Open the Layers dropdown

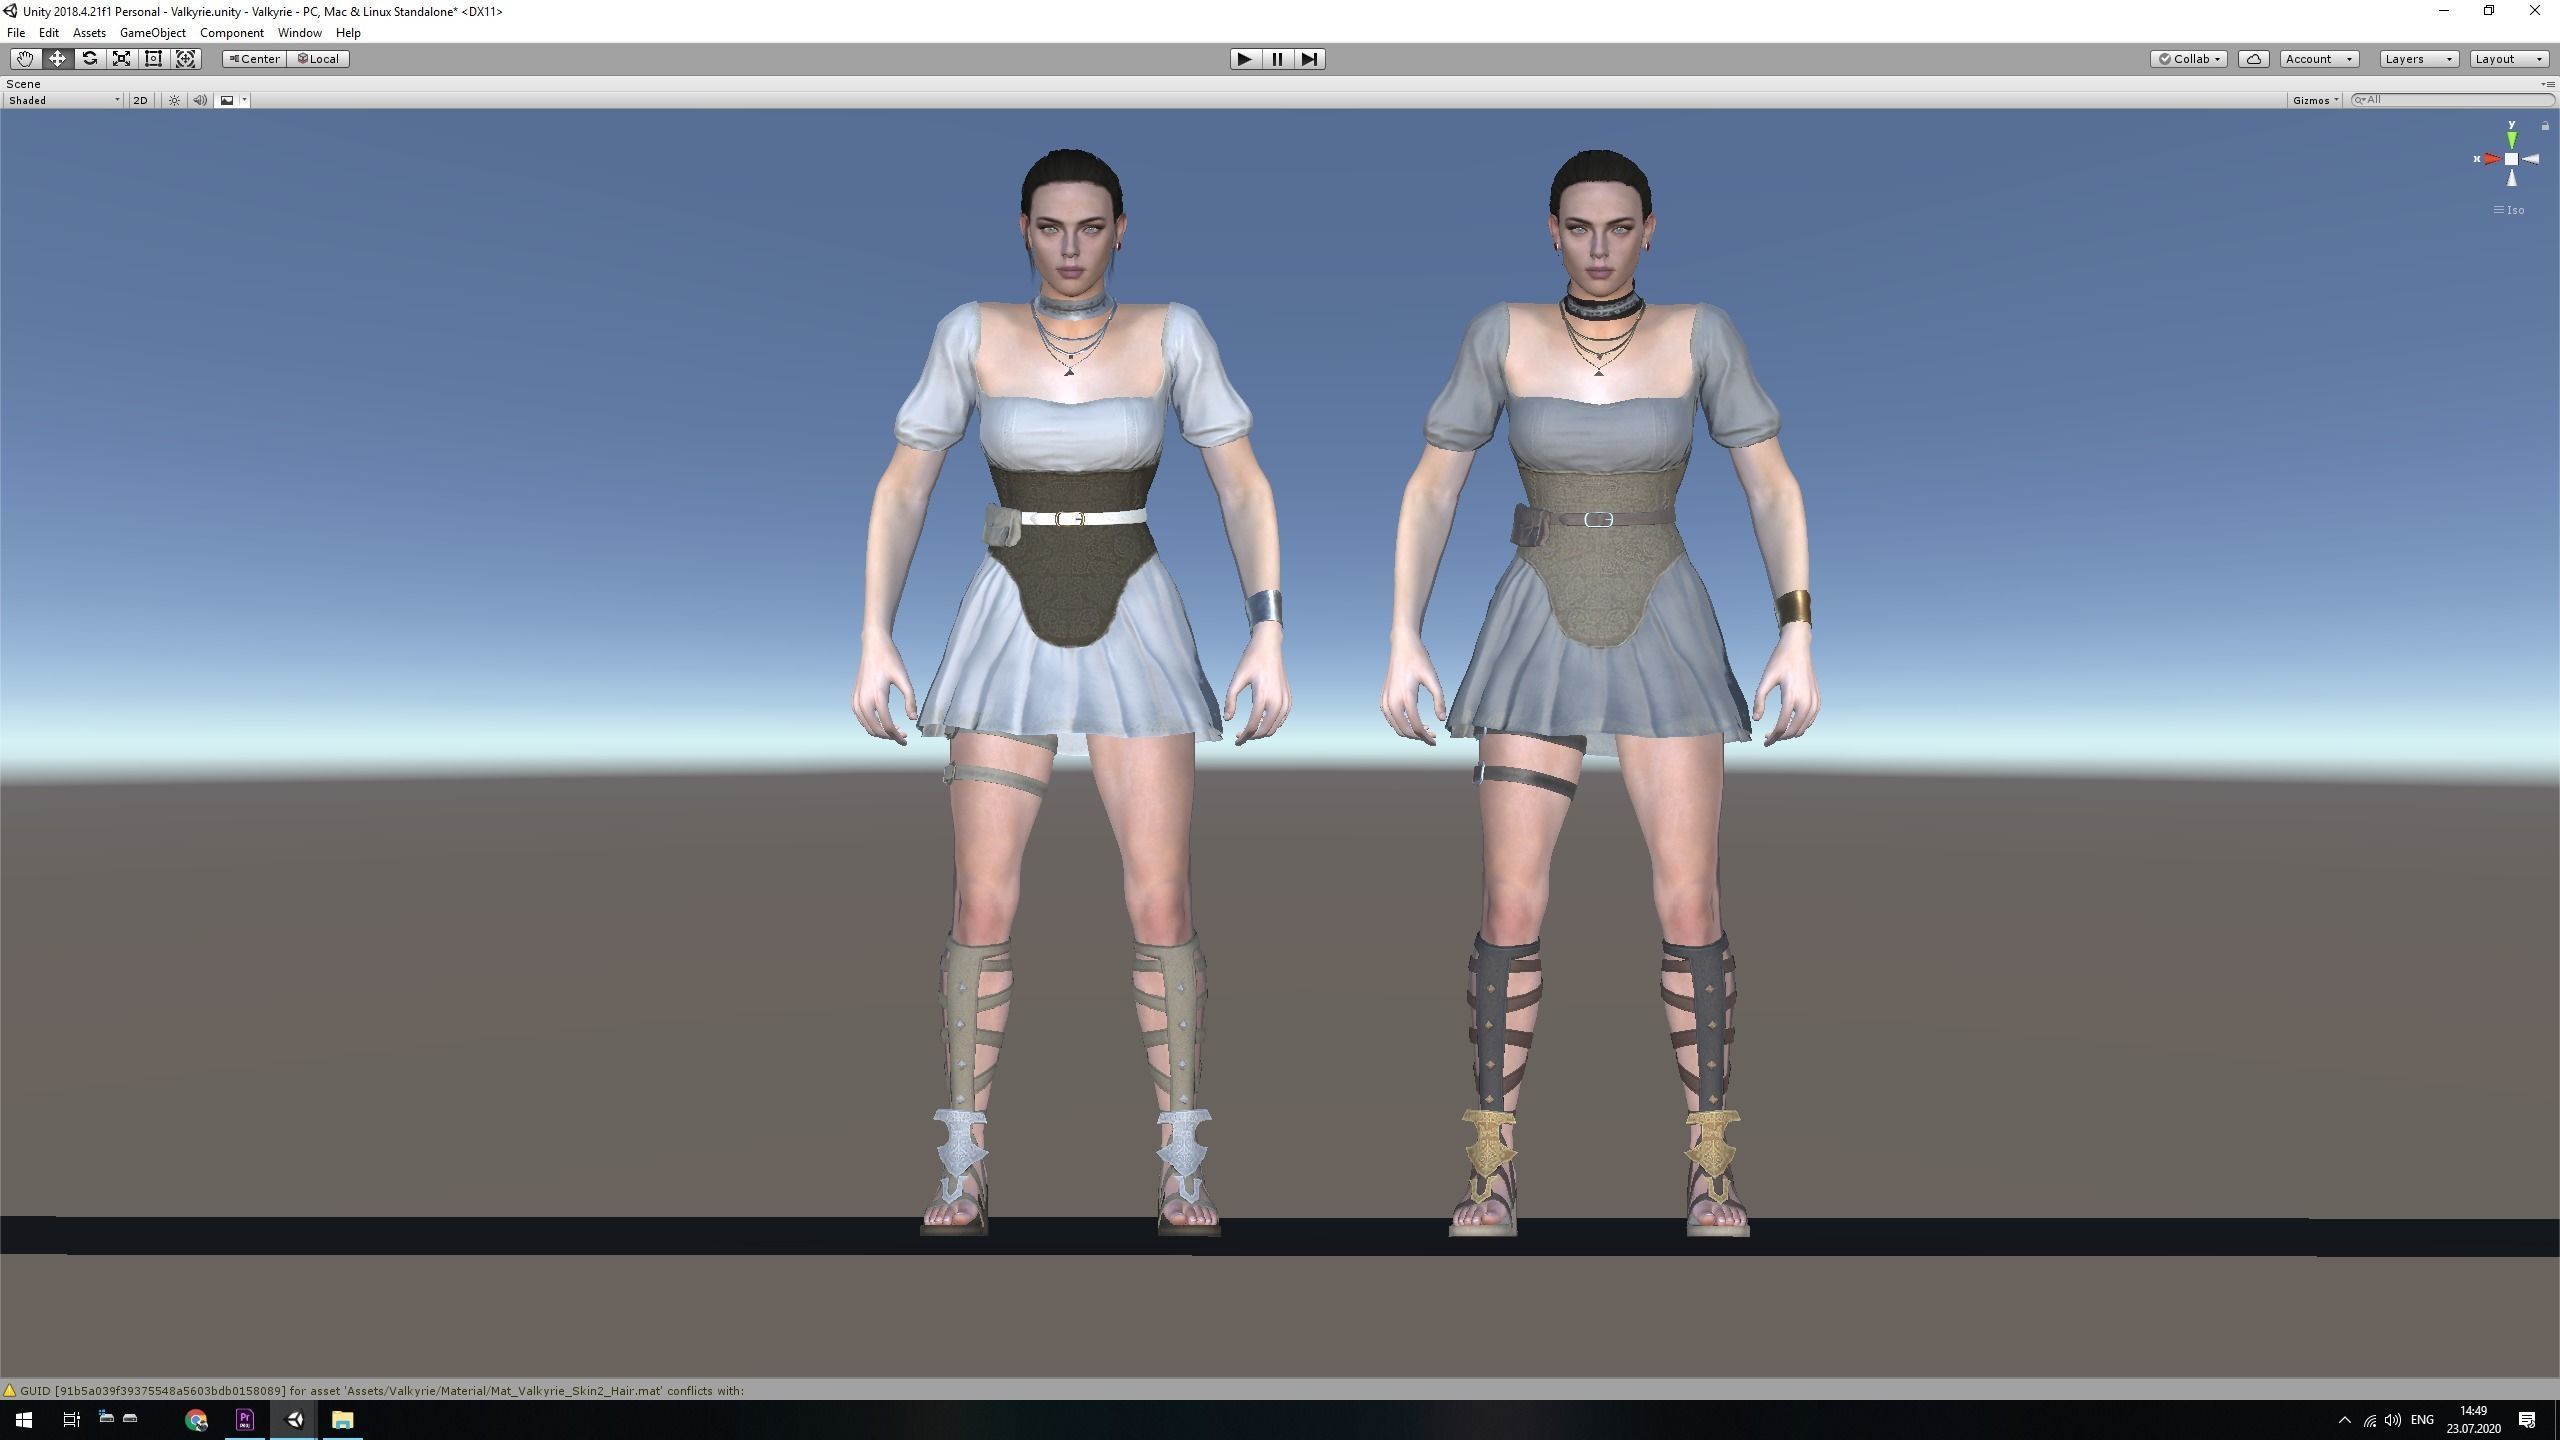click(2419, 59)
